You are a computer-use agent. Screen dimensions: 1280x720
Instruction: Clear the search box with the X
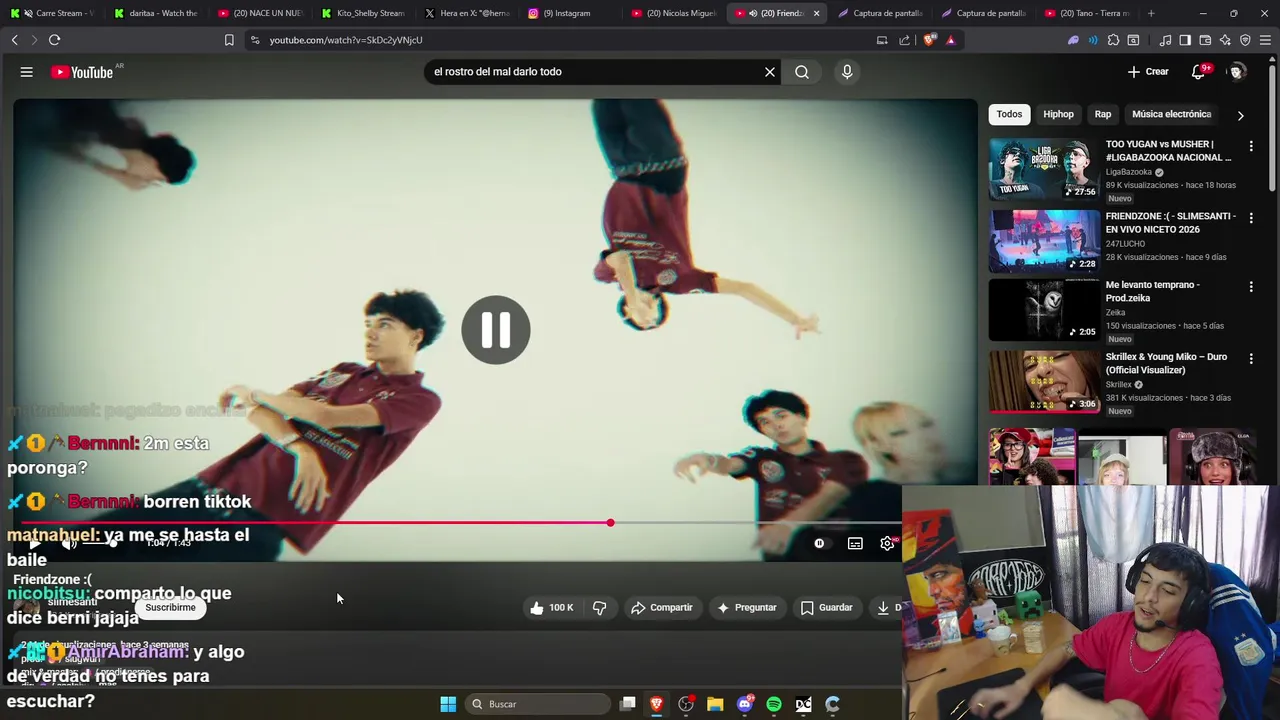(770, 72)
